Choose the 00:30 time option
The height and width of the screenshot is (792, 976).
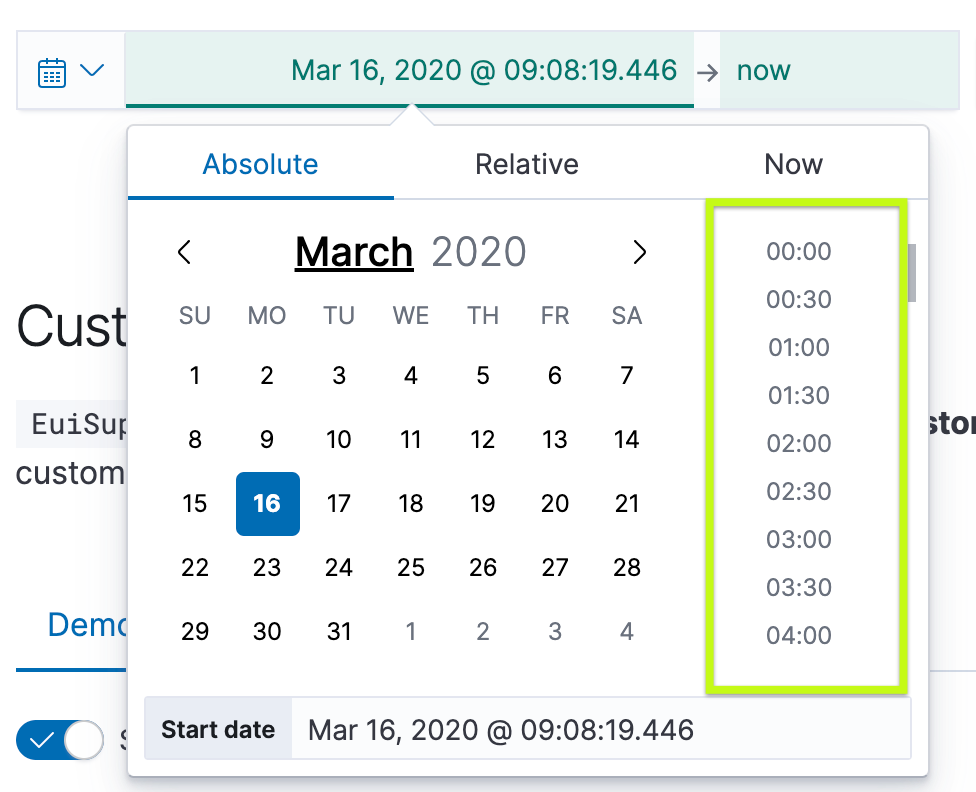(x=798, y=299)
